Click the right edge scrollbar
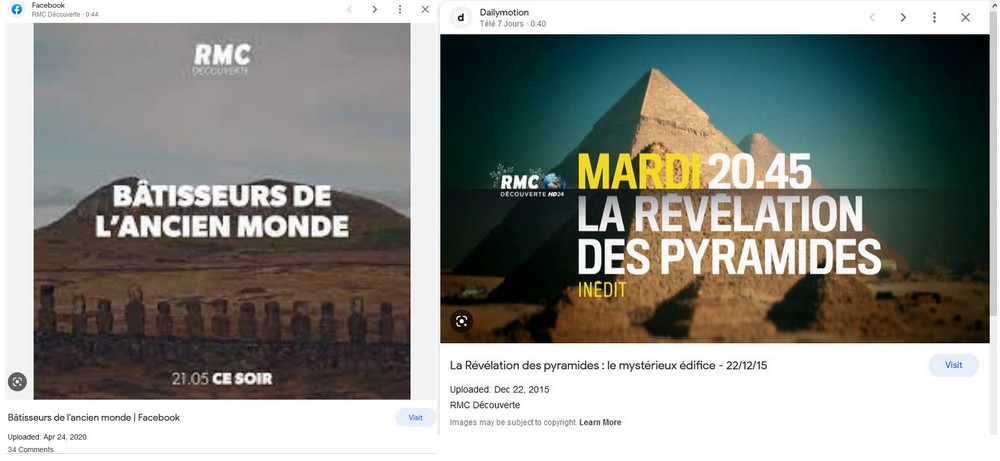This screenshot has width=1000, height=461. point(996,159)
